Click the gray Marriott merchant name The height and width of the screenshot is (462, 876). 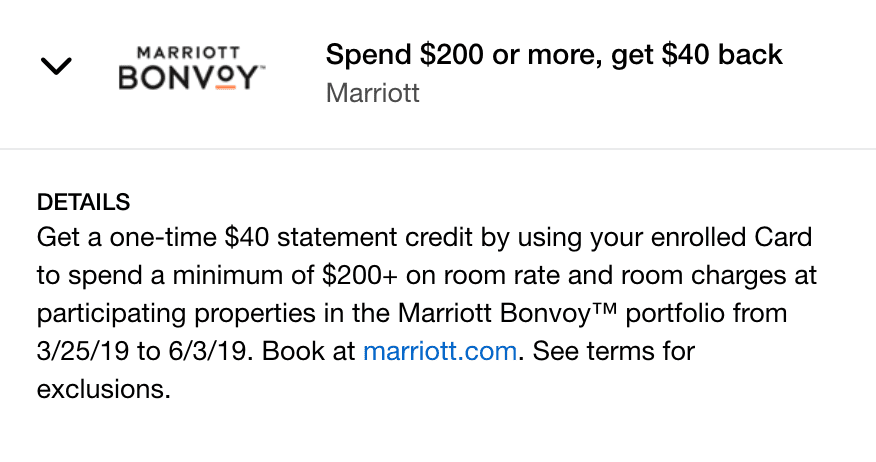click(x=373, y=93)
